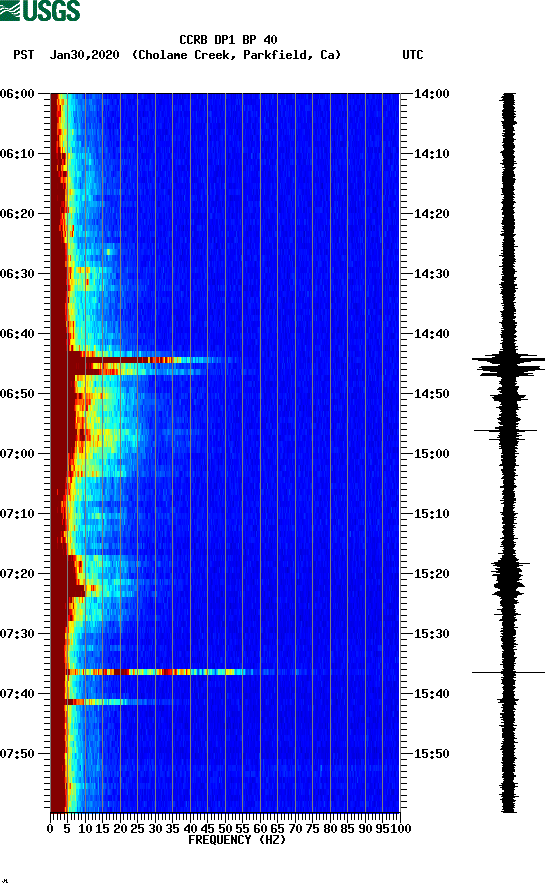
Task: Click the date 'Jan30,2020'
Action: pos(85,55)
